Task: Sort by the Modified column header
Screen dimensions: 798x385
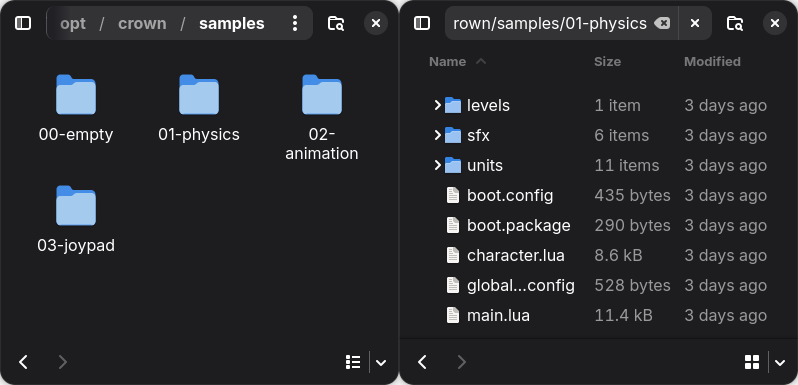Action: coord(712,62)
